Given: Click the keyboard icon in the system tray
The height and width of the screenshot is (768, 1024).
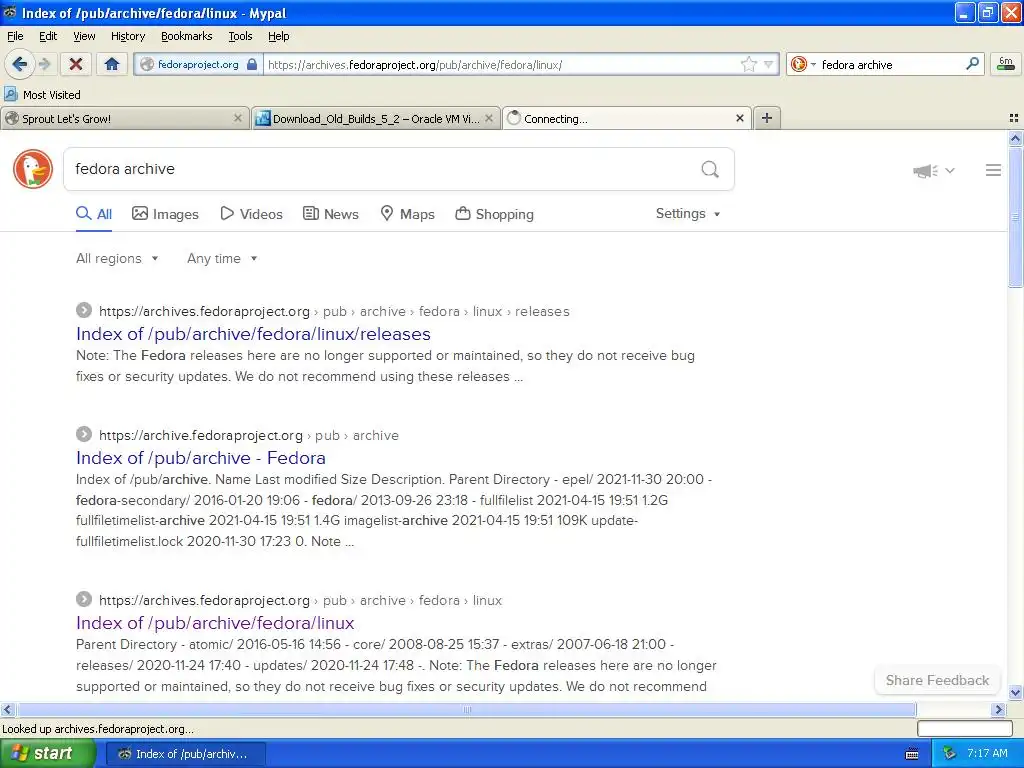Looking at the screenshot, I should pos(912,754).
